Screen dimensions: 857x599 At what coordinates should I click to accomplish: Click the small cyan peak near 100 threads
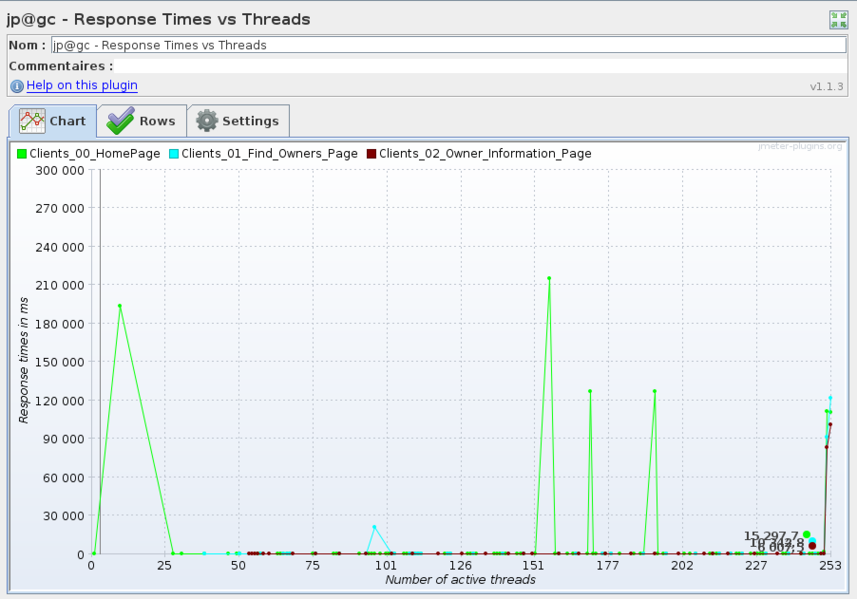pyautogui.click(x=374, y=526)
